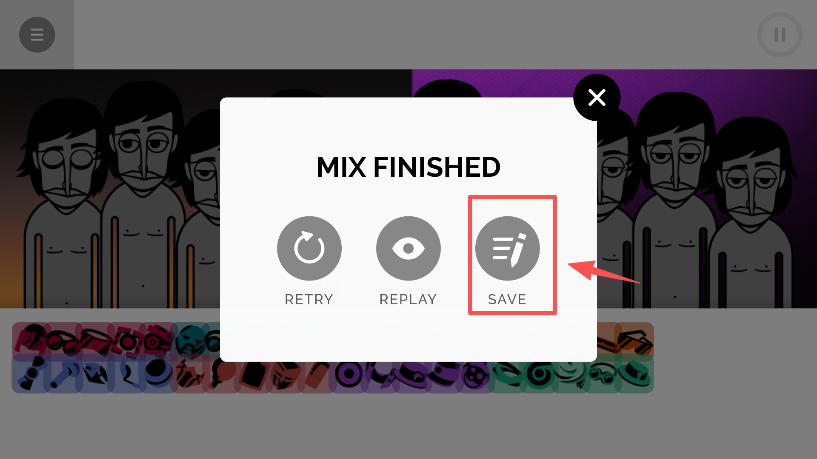This screenshot has width=817, height=459.
Task: Select the blue pen nib sound icon
Action: tap(95, 375)
